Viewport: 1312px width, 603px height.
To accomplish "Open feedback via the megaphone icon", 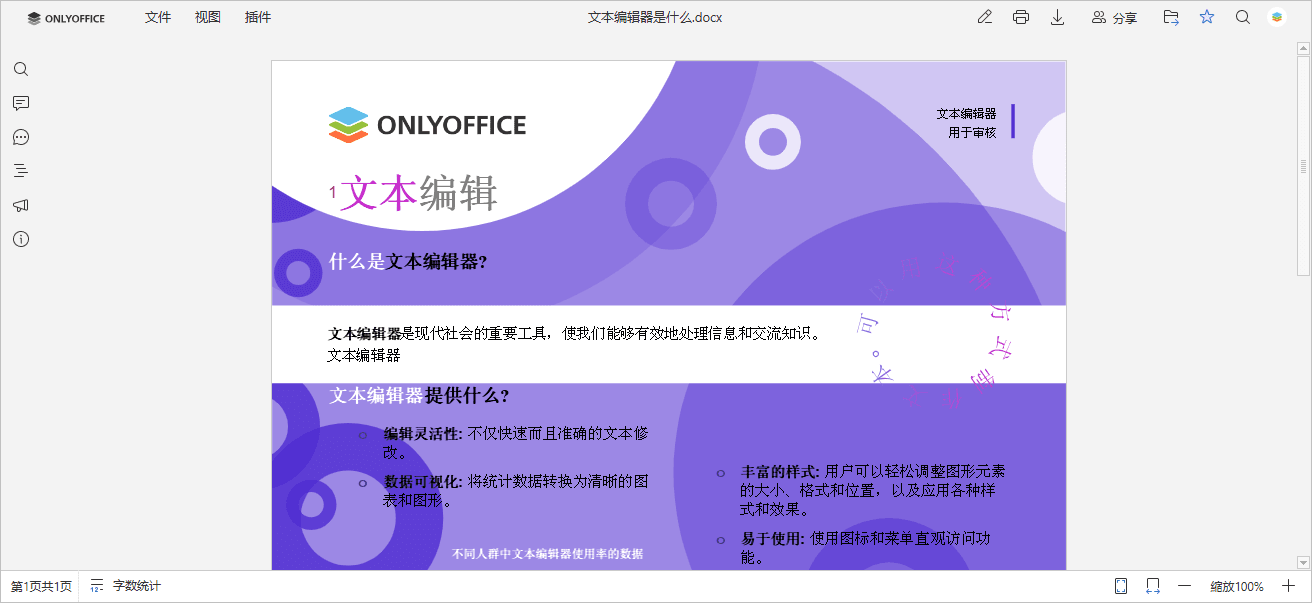I will (x=20, y=205).
